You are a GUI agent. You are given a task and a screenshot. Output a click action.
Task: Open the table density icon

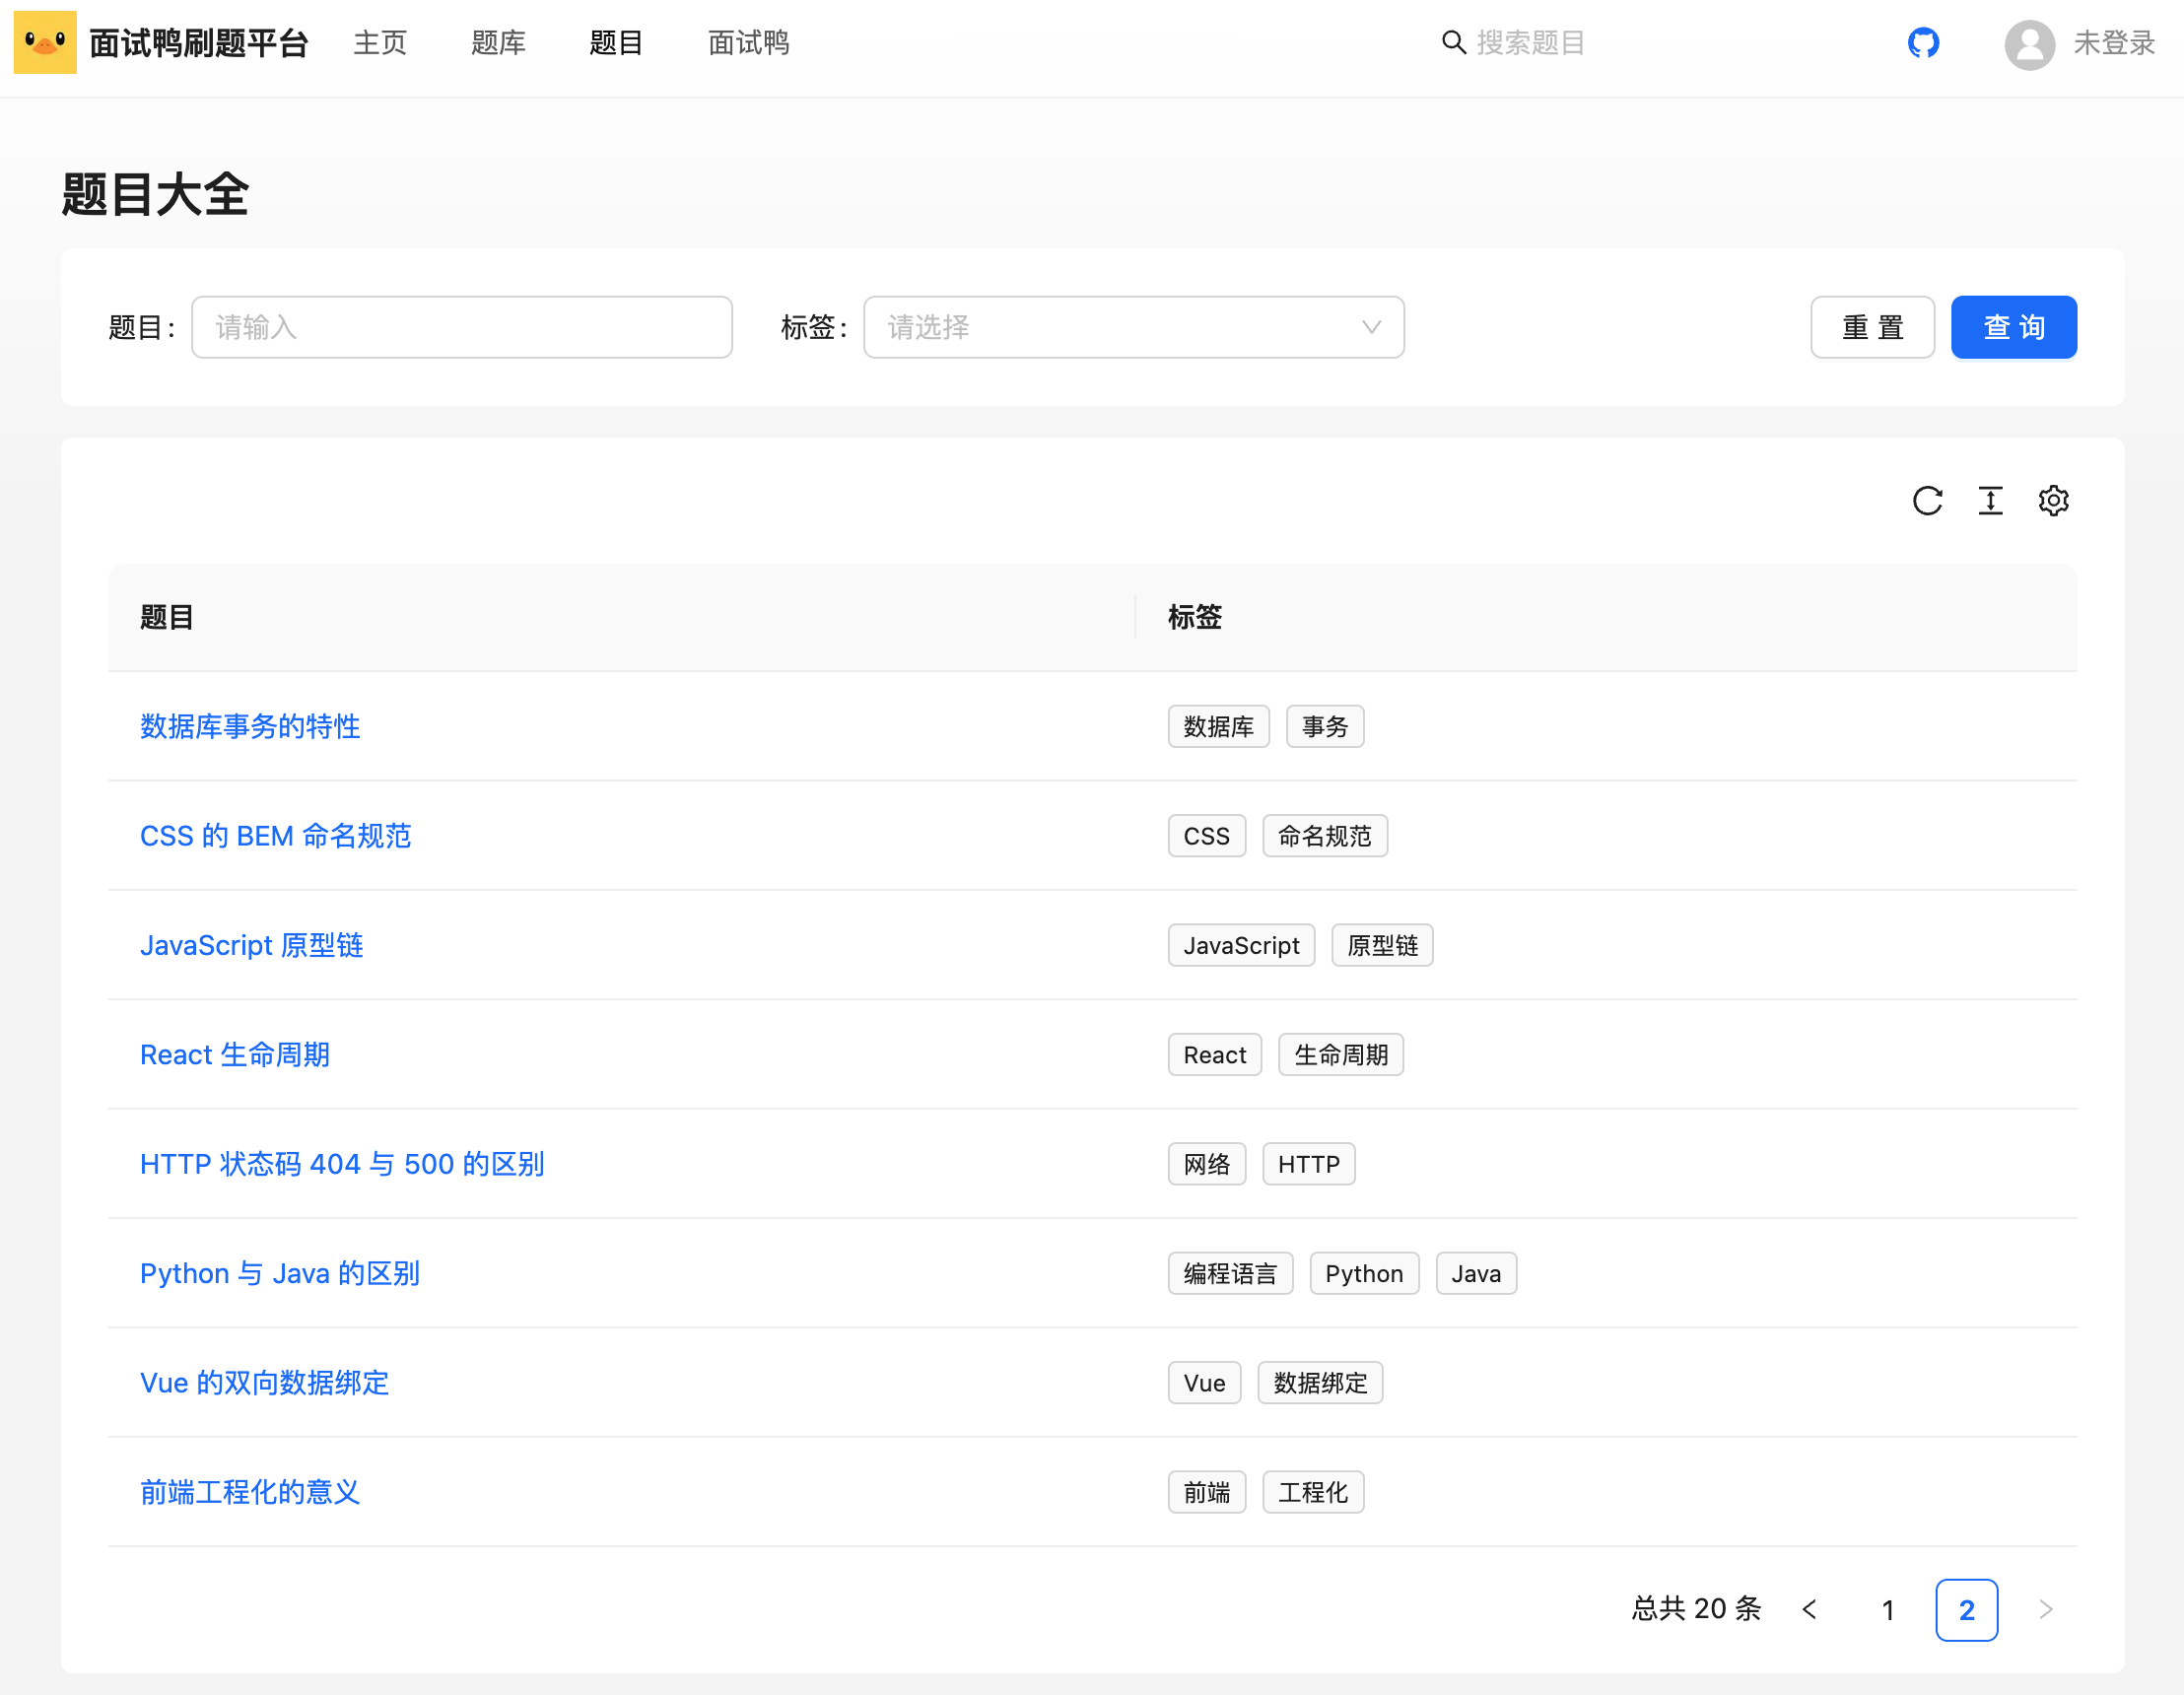pos(1990,501)
